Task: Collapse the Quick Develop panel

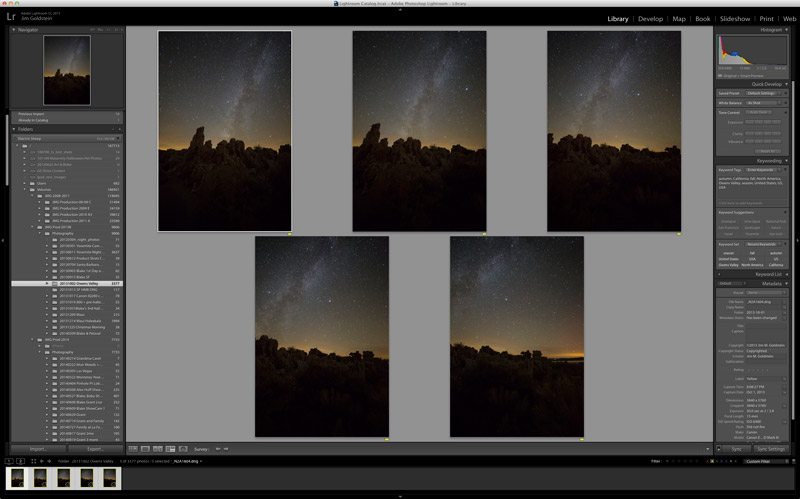Action: (x=786, y=84)
